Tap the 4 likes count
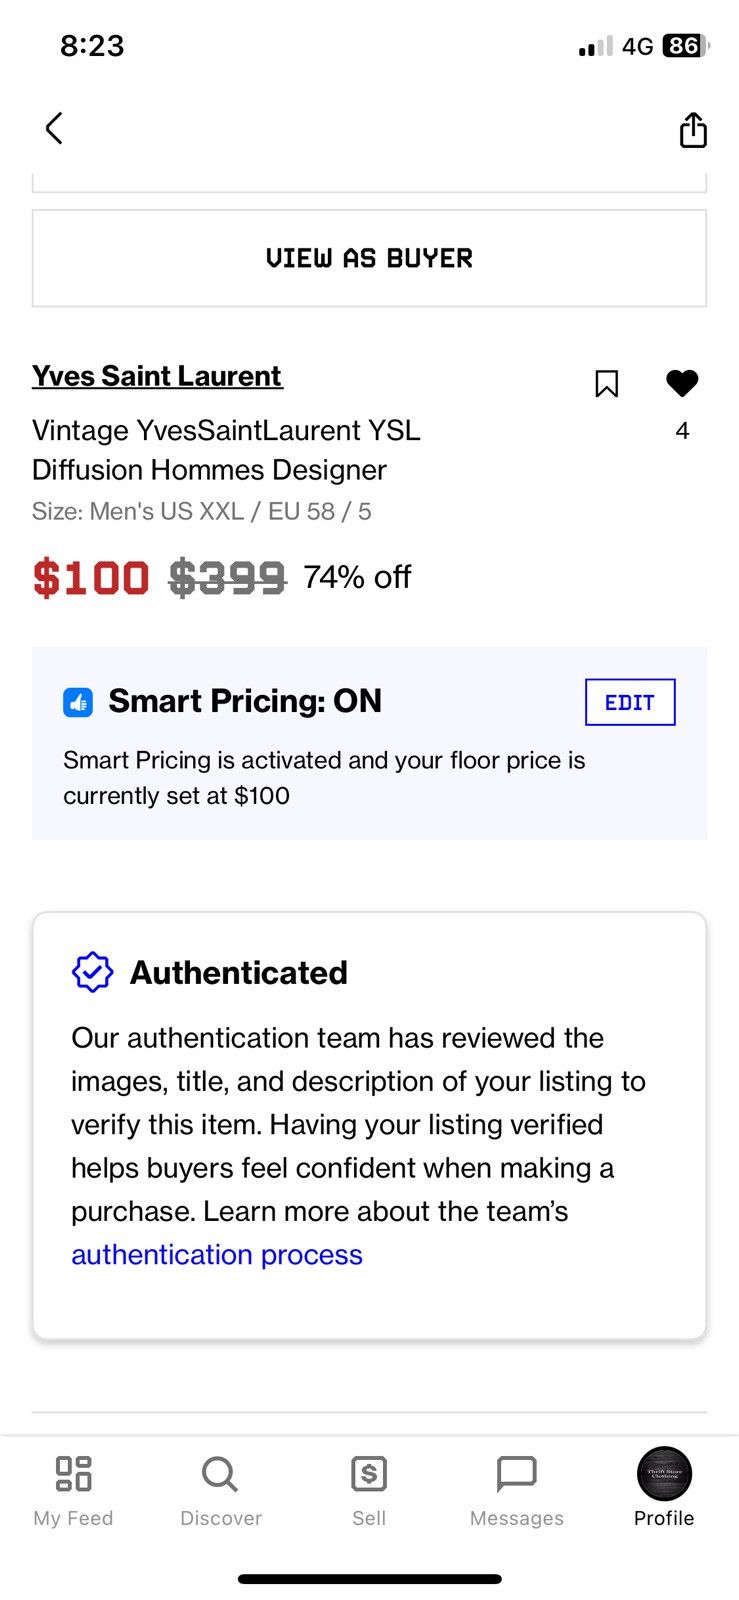This screenshot has width=739, height=1600. (x=682, y=431)
